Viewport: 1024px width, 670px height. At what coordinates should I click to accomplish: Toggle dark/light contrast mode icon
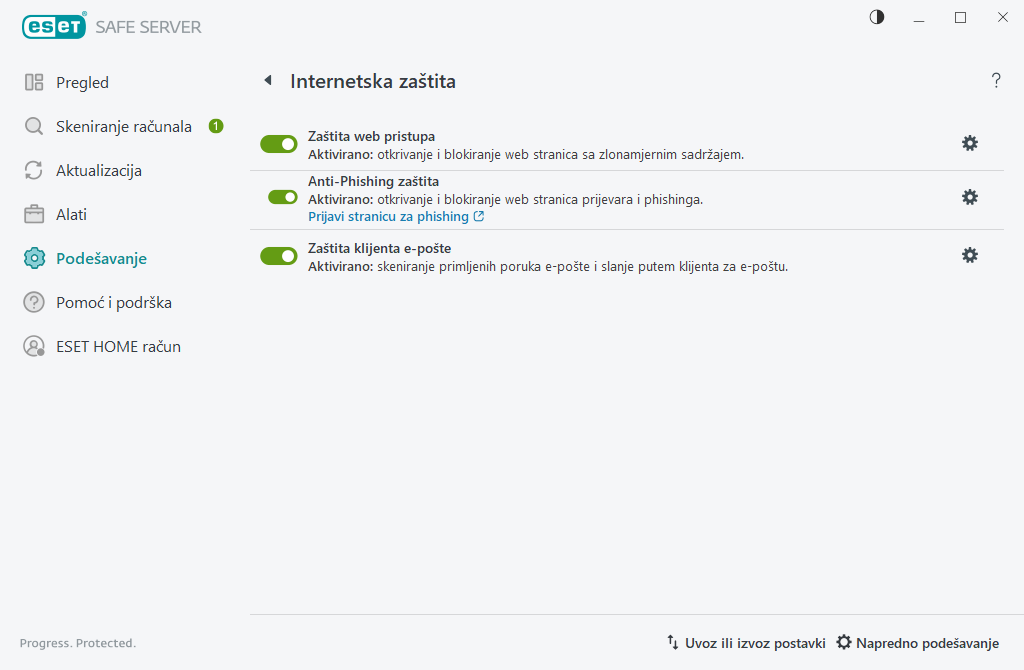pos(877,17)
